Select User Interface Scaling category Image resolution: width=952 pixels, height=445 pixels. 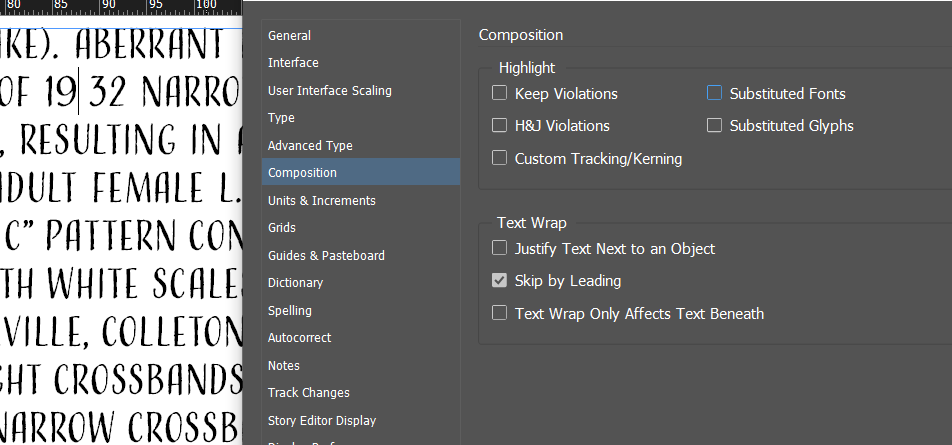point(329,91)
